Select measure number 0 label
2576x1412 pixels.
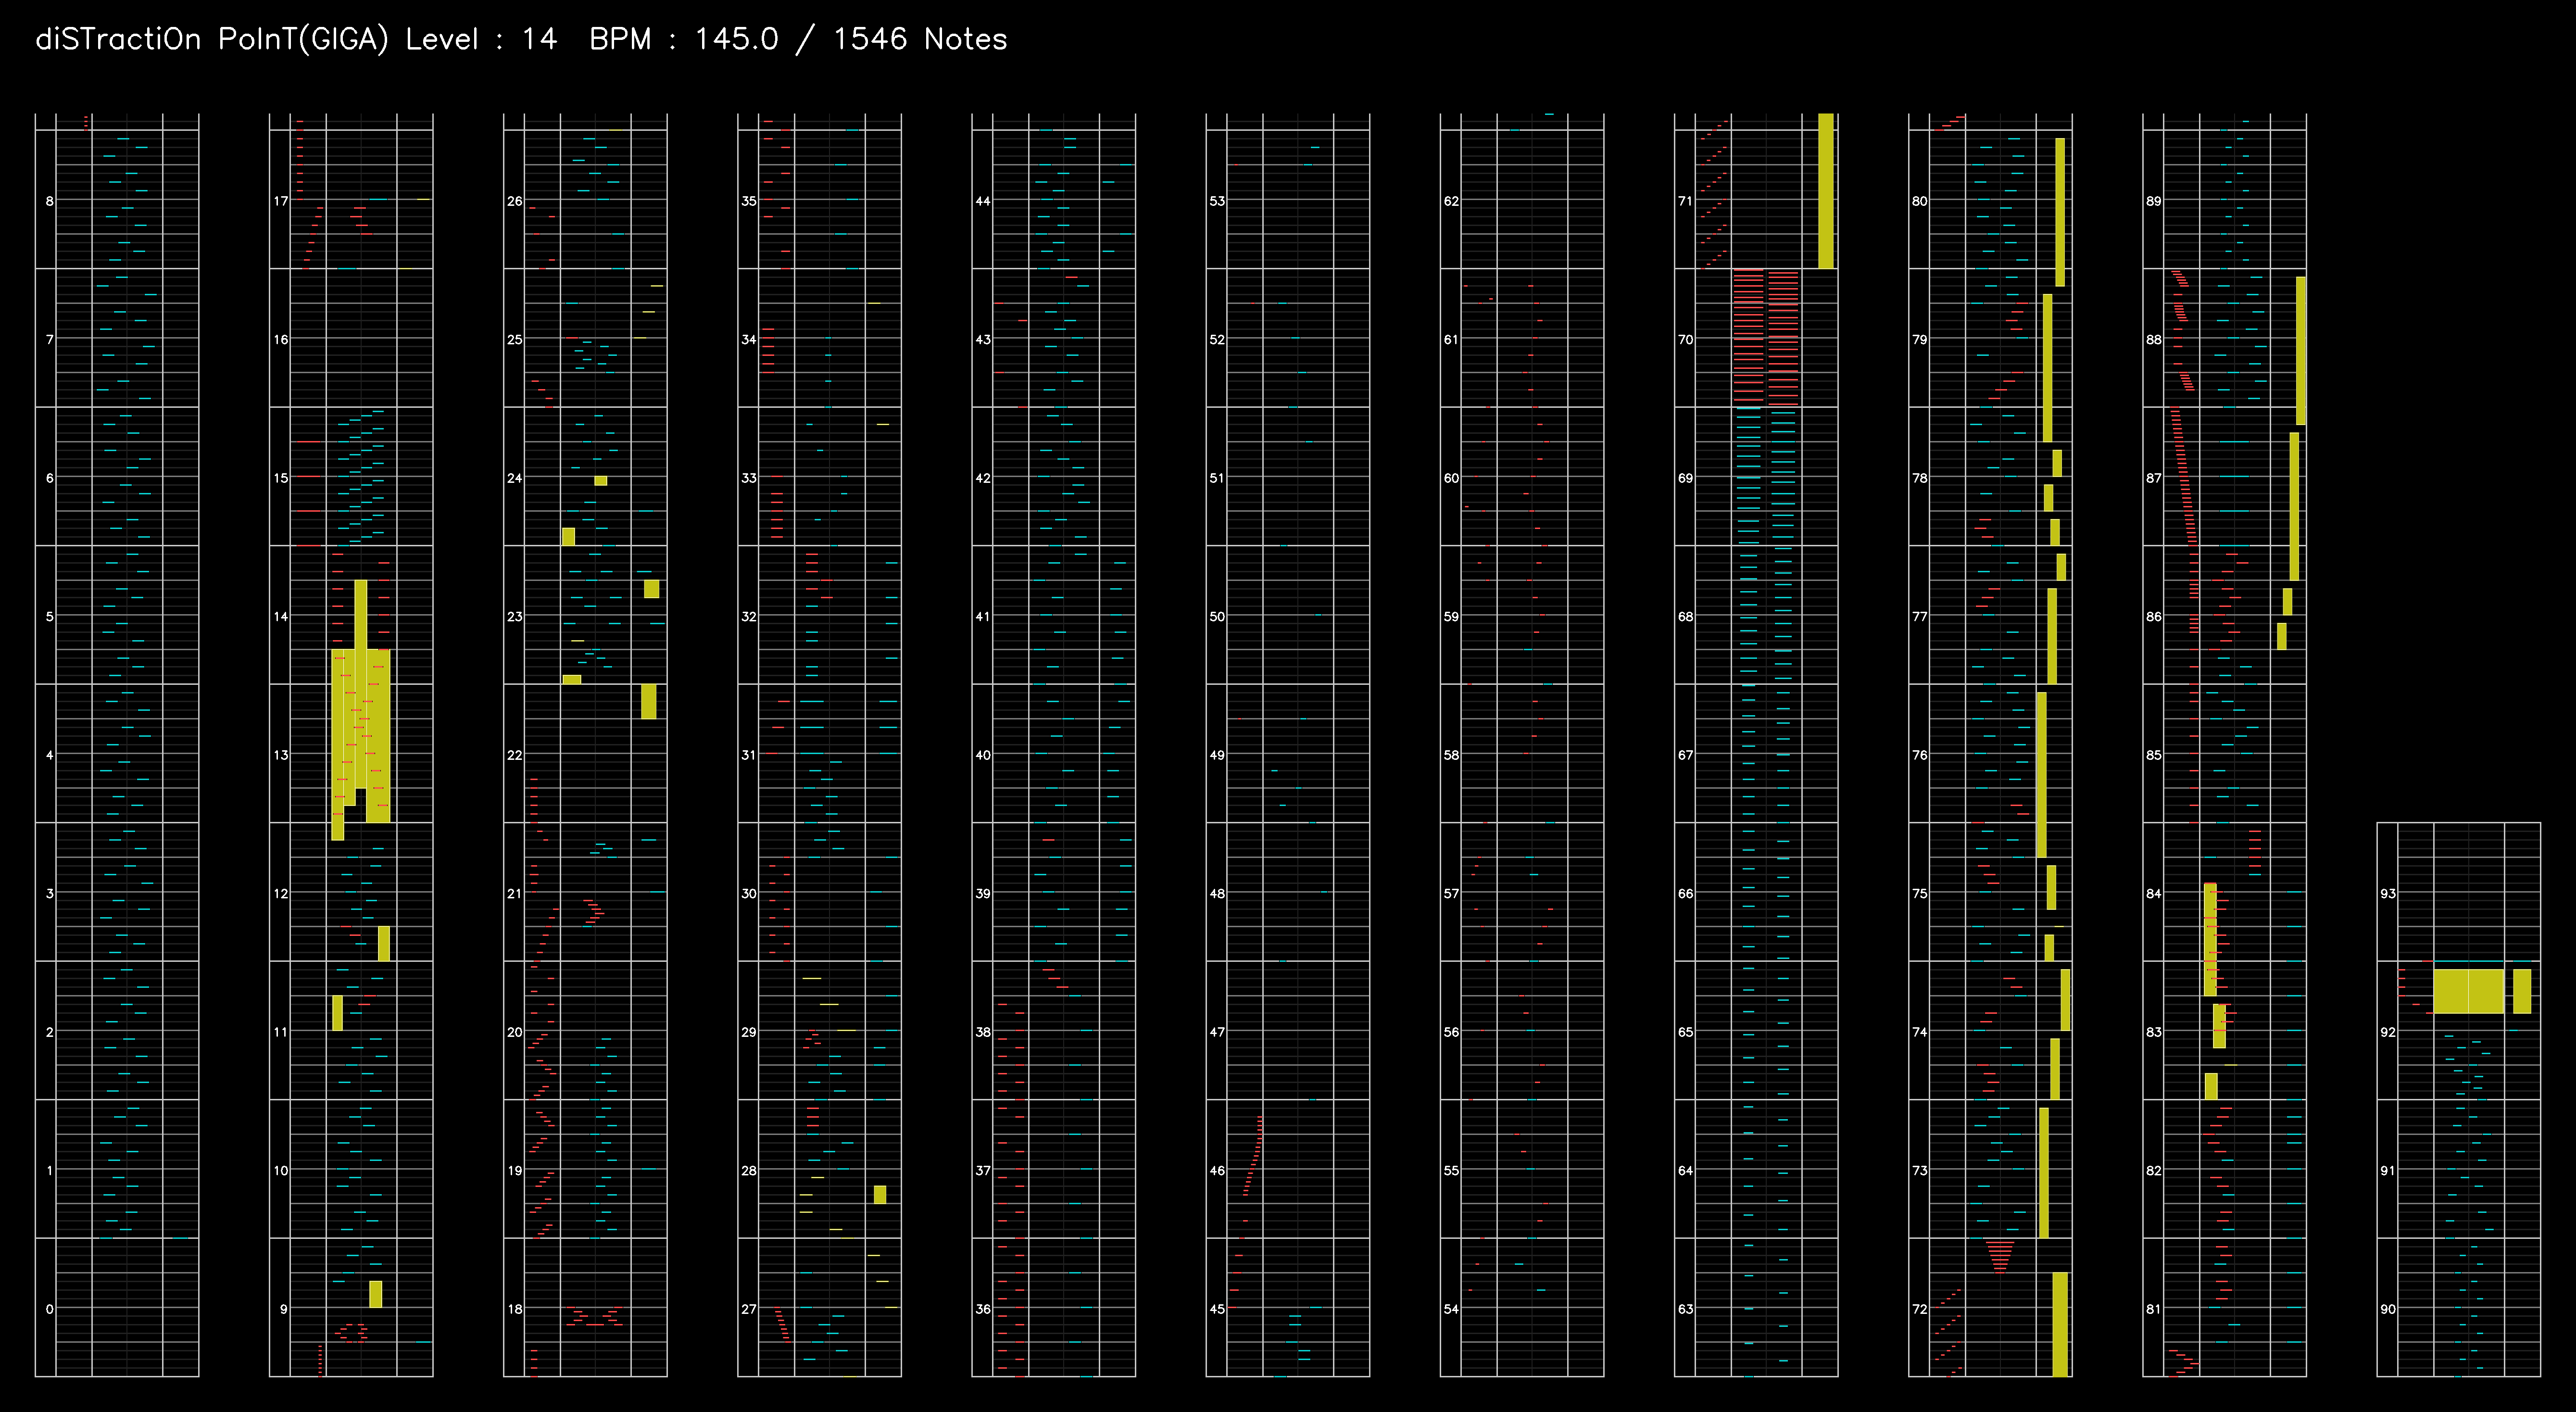pyautogui.click(x=50, y=1309)
